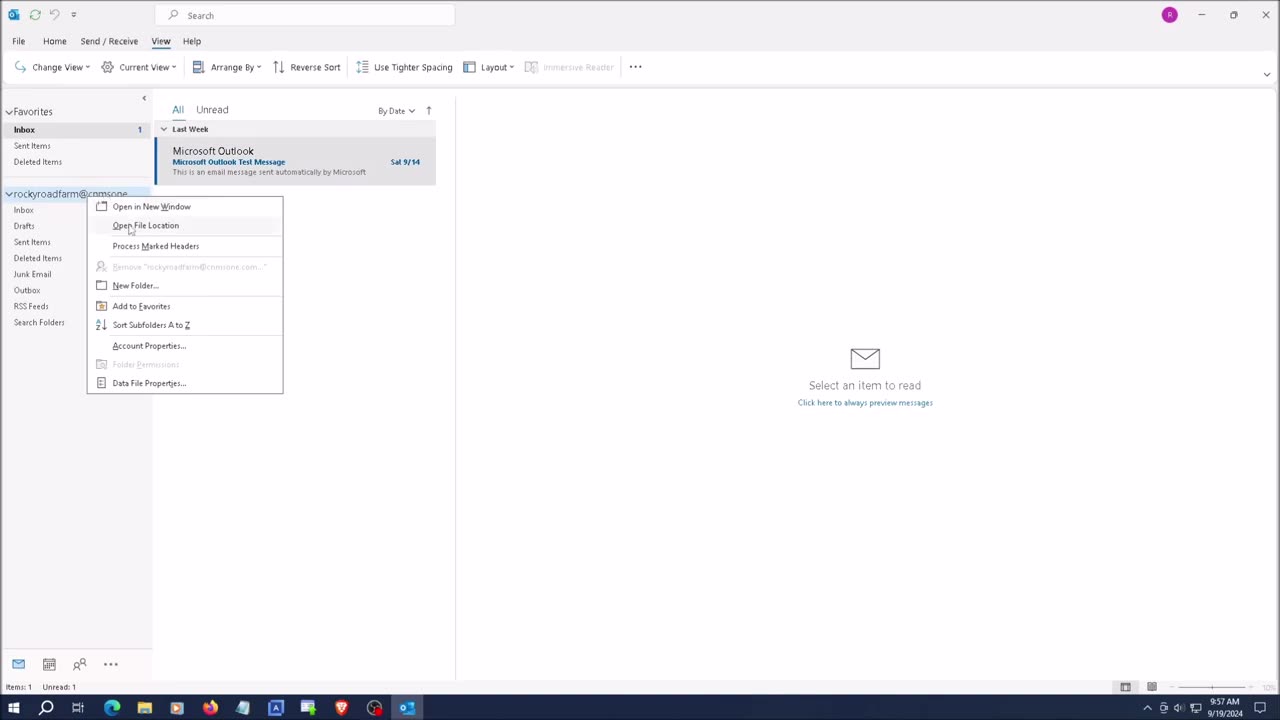Show All messages filter tab
The image size is (1280, 720).
tap(178, 110)
